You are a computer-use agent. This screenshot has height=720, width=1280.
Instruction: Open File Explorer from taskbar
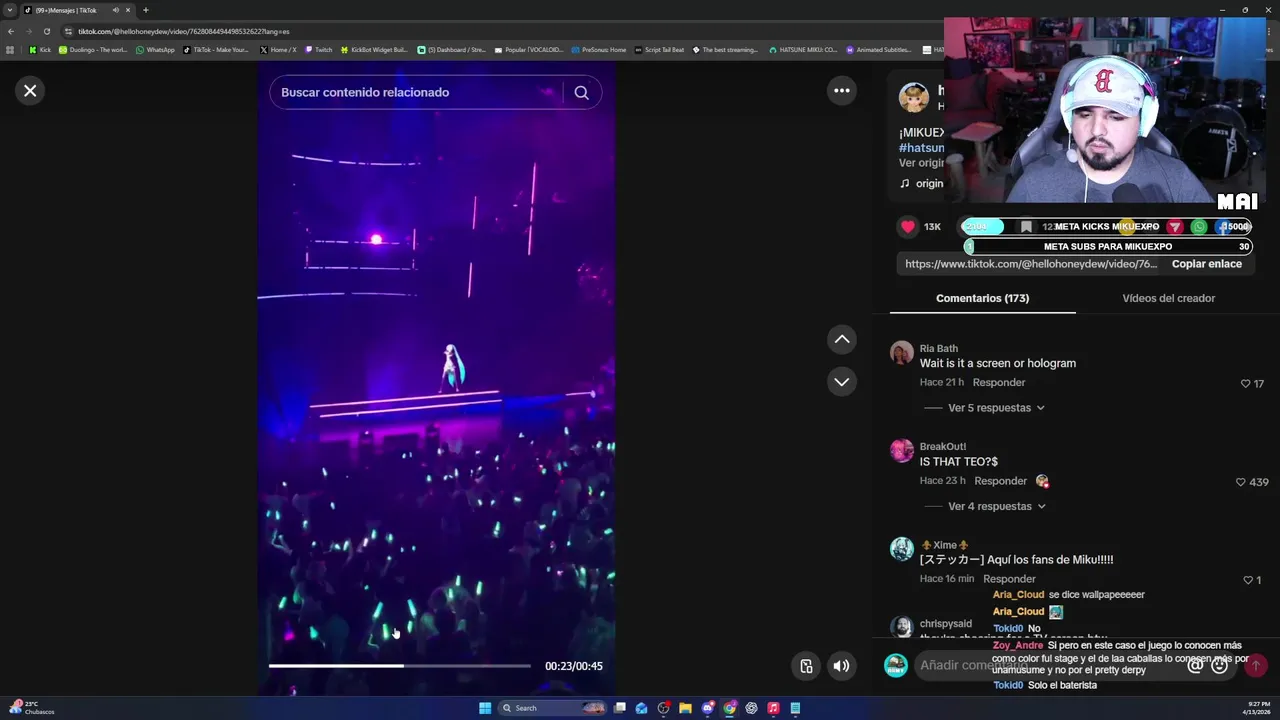[685, 708]
